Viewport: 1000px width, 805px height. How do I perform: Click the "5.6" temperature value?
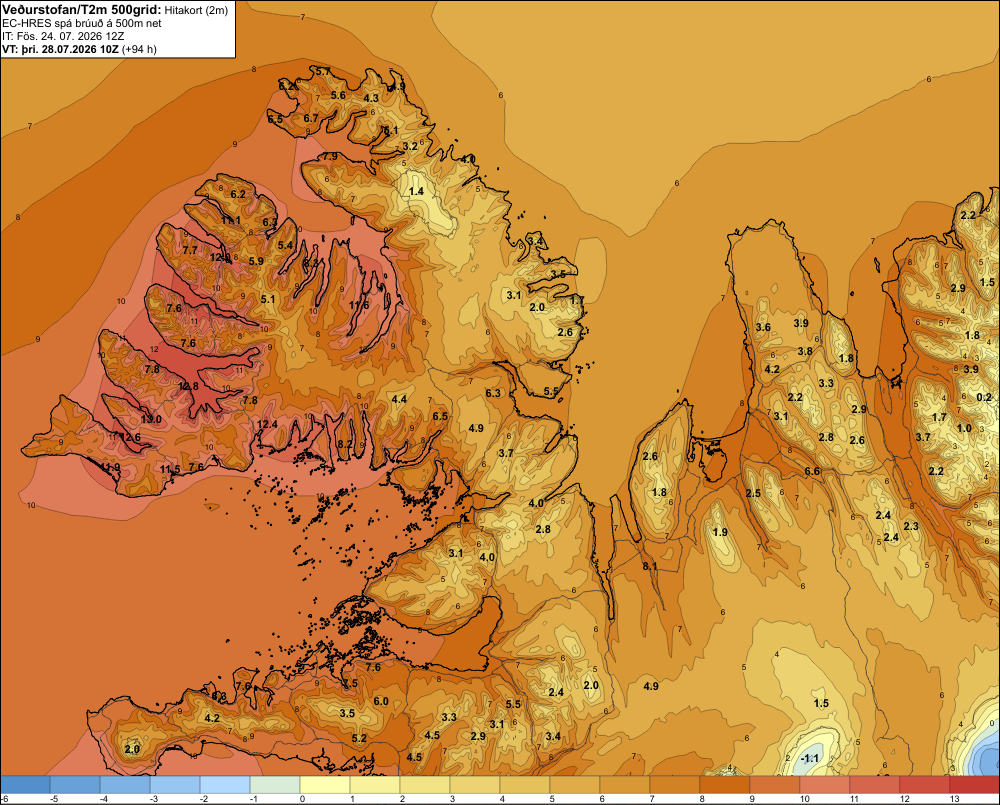[x=338, y=96]
